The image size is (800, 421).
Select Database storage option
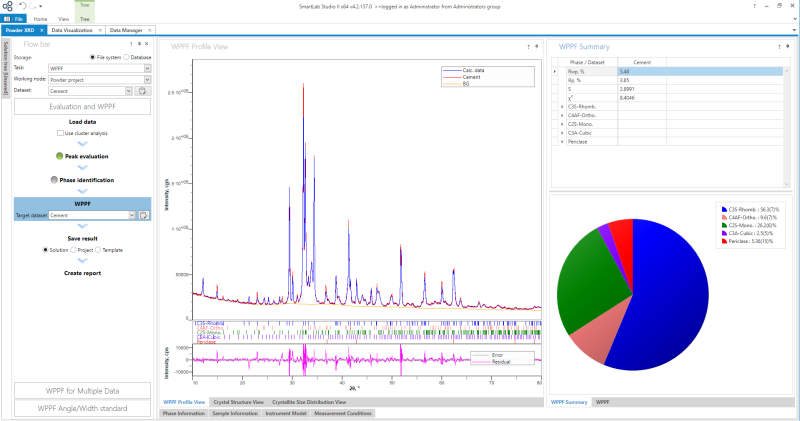click(127, 57)
